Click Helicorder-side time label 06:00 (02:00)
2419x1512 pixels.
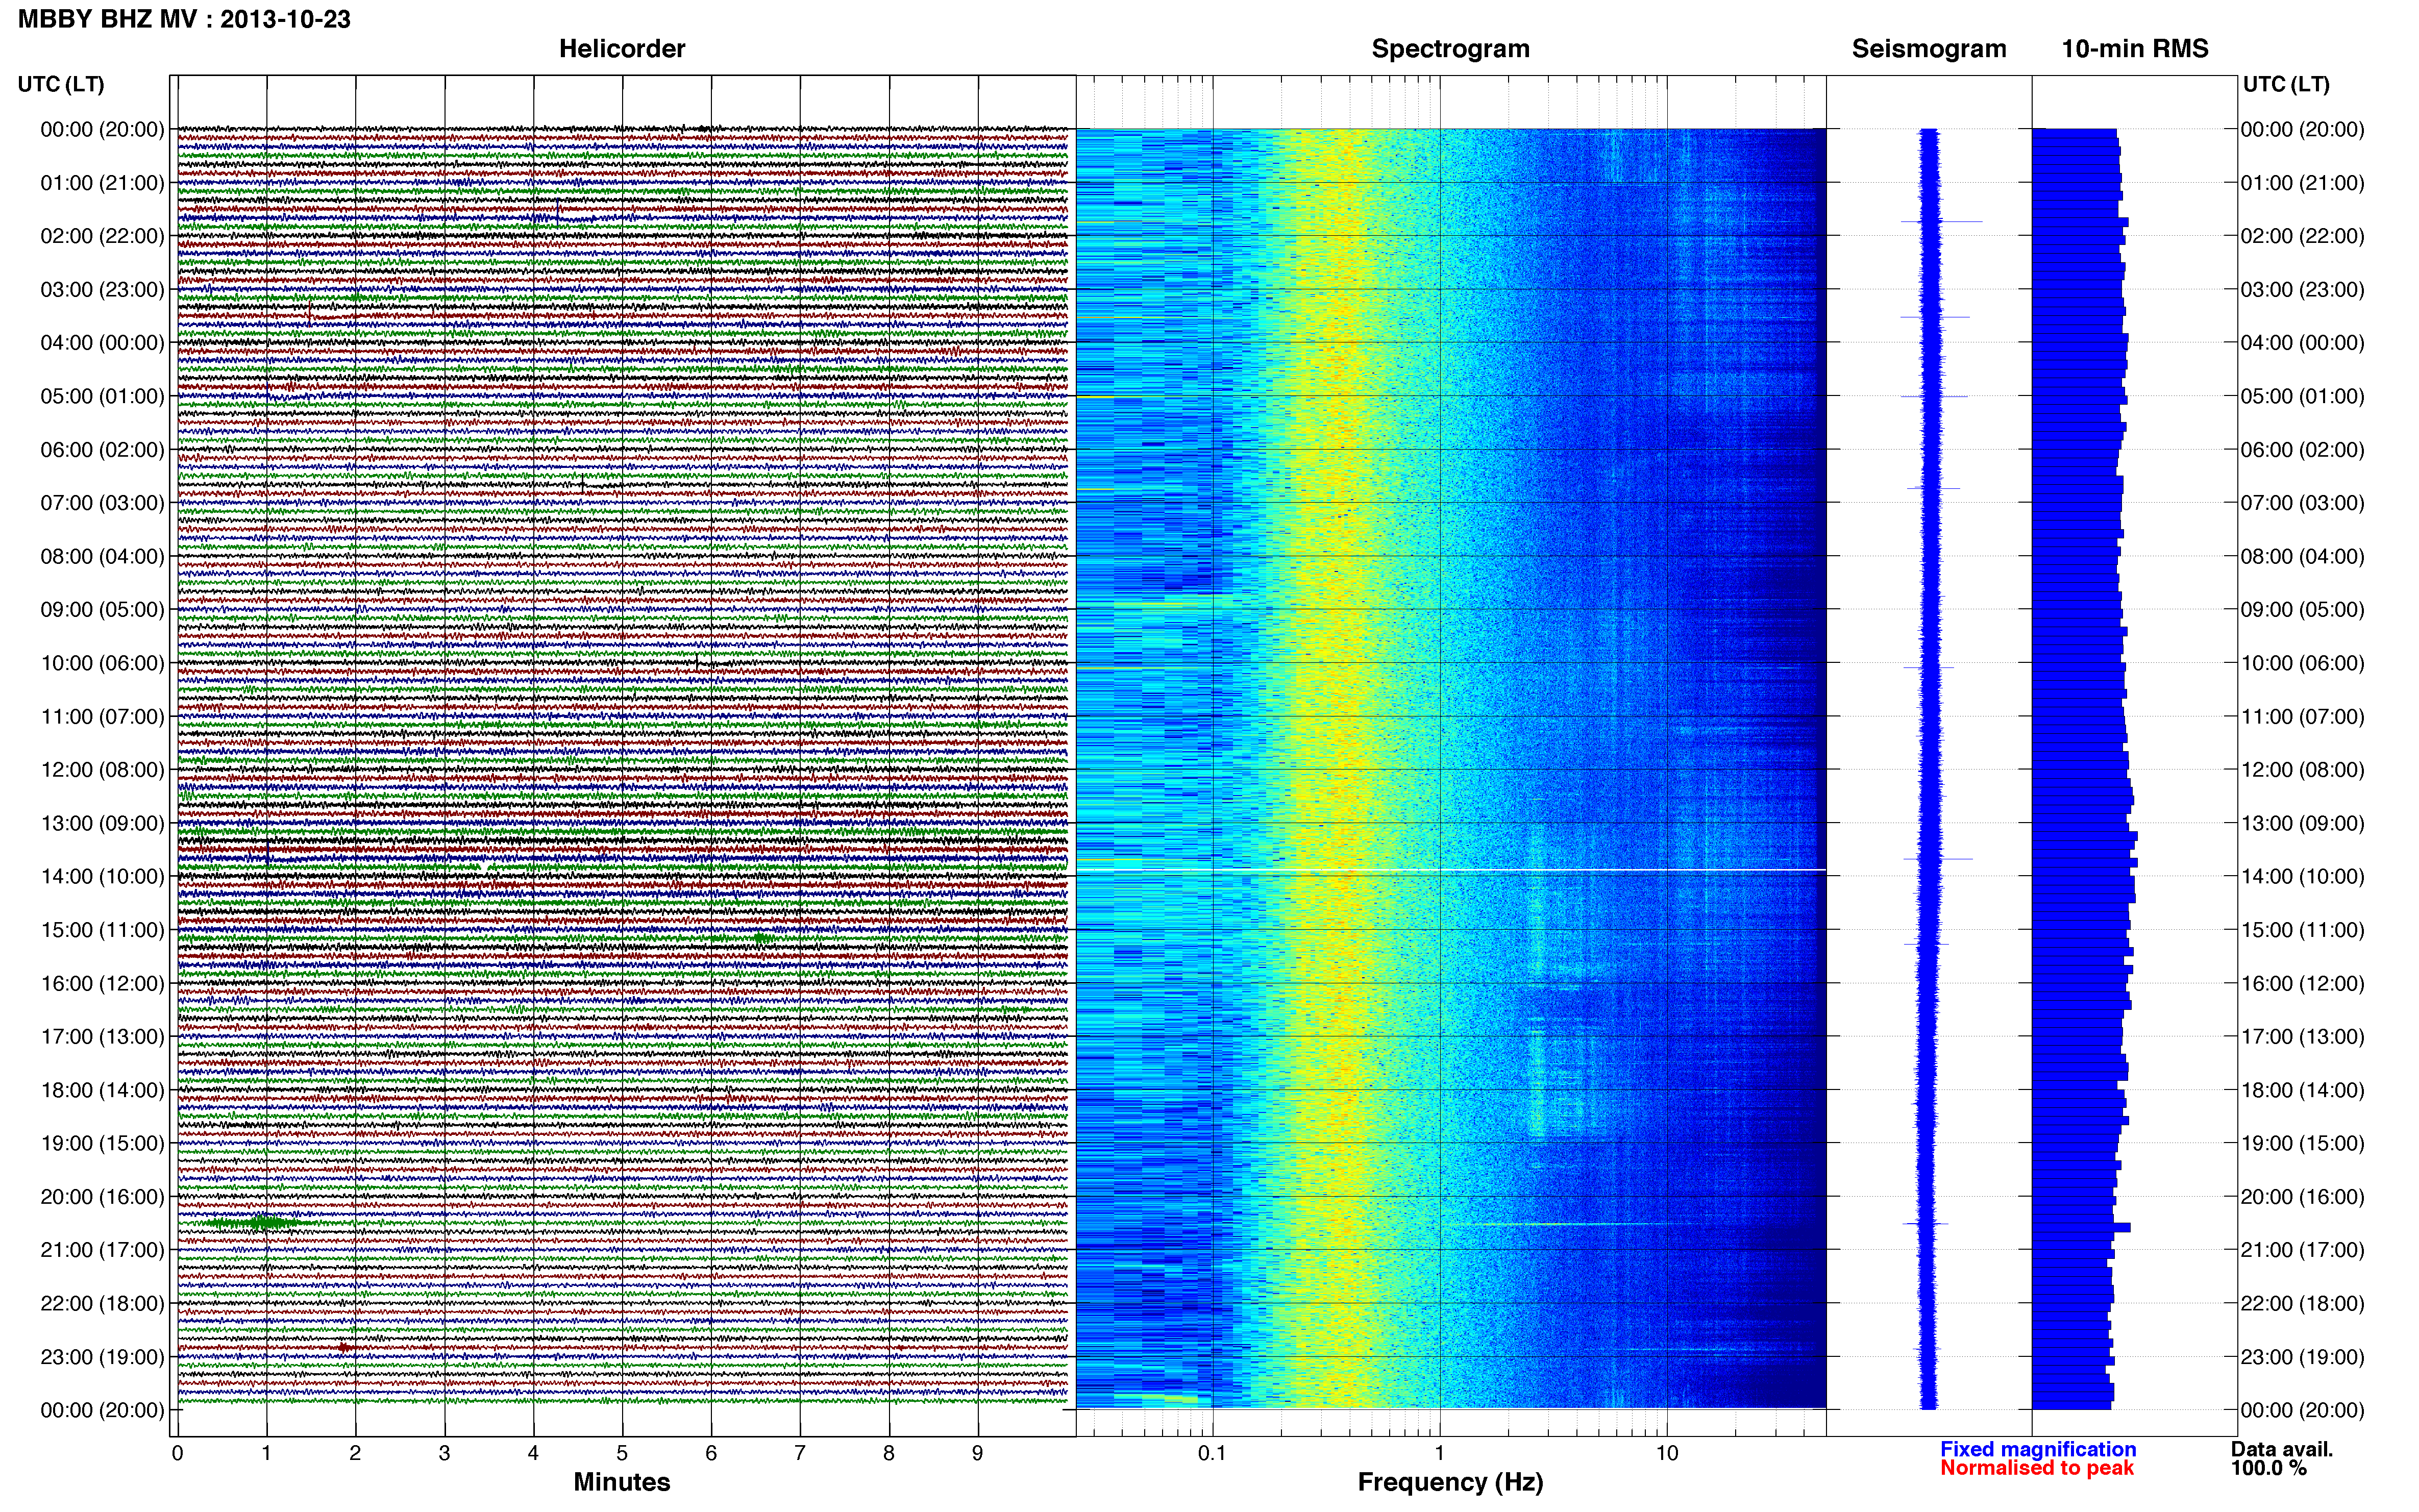(x=102, y=450)
